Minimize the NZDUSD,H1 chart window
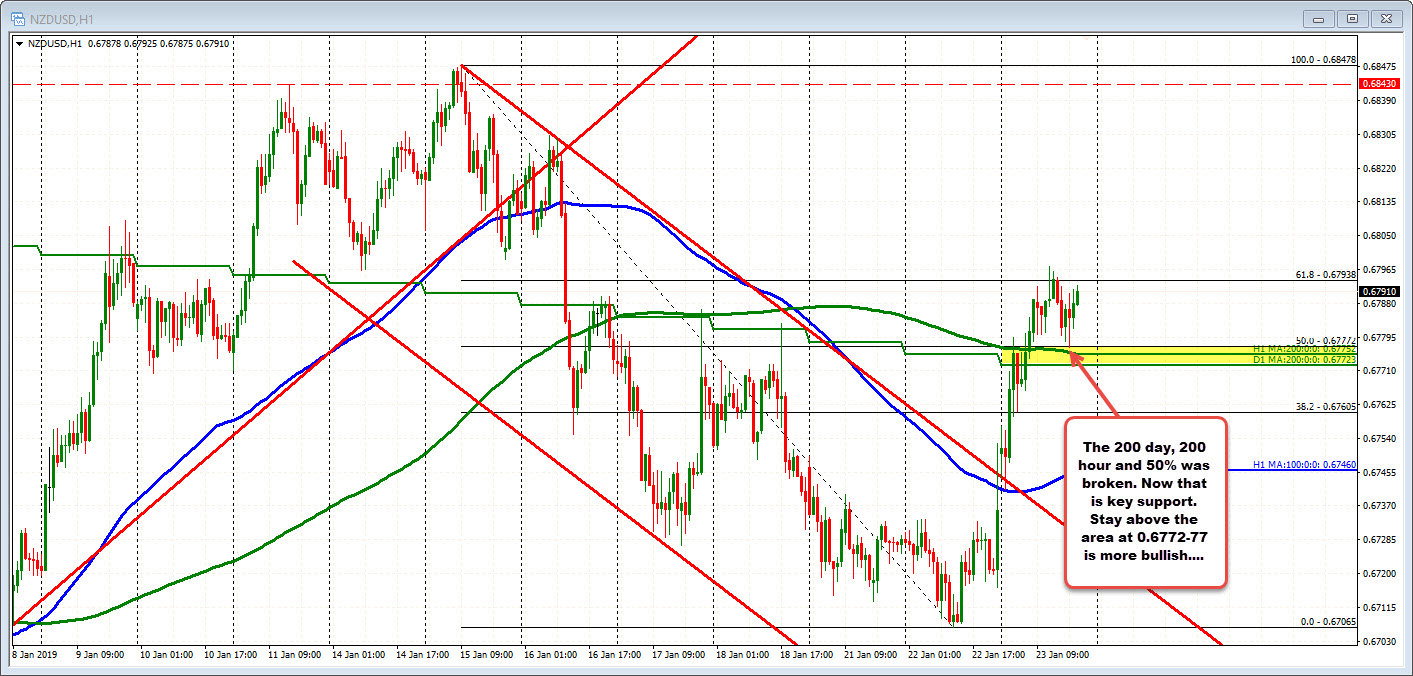This screenshot has height=676, width=1413. [x=1318, y=19]
